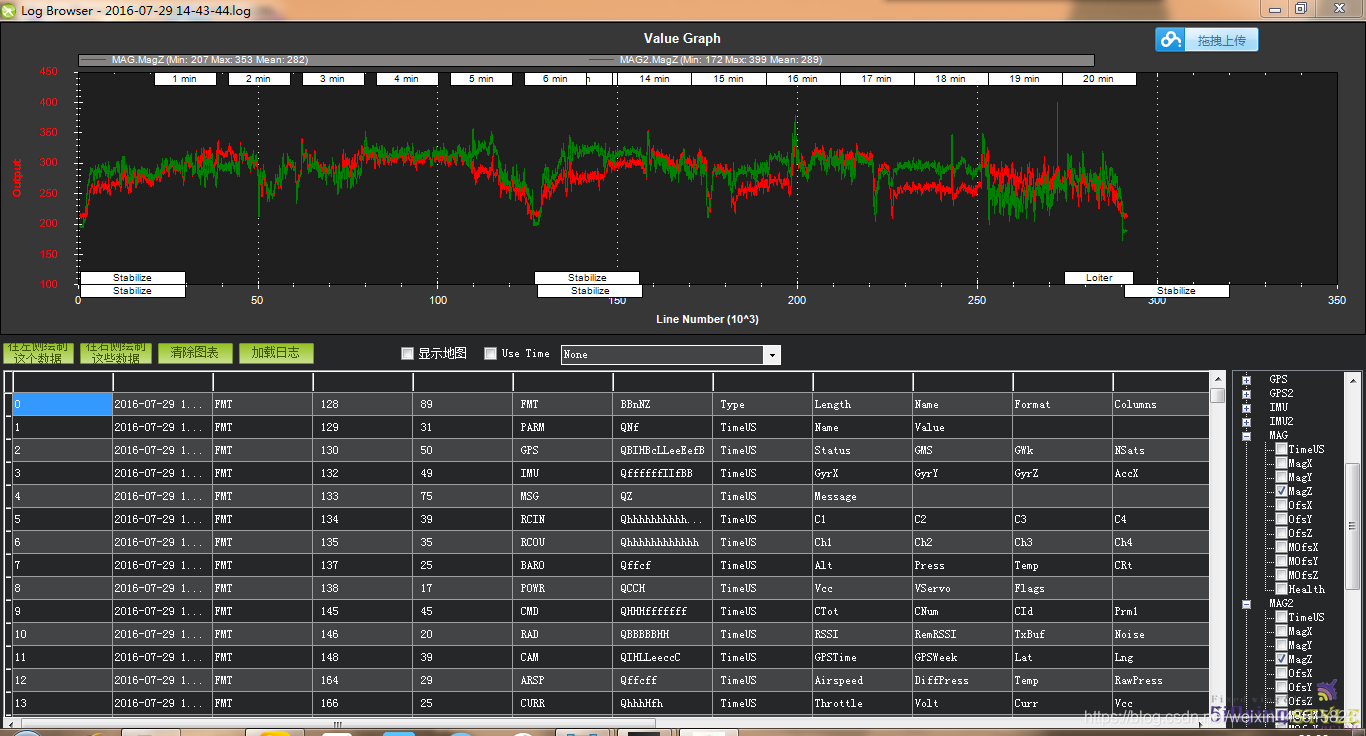Click the 拖拽上传 upload button
1366x736 pixels.
(x=1207, y=40)
